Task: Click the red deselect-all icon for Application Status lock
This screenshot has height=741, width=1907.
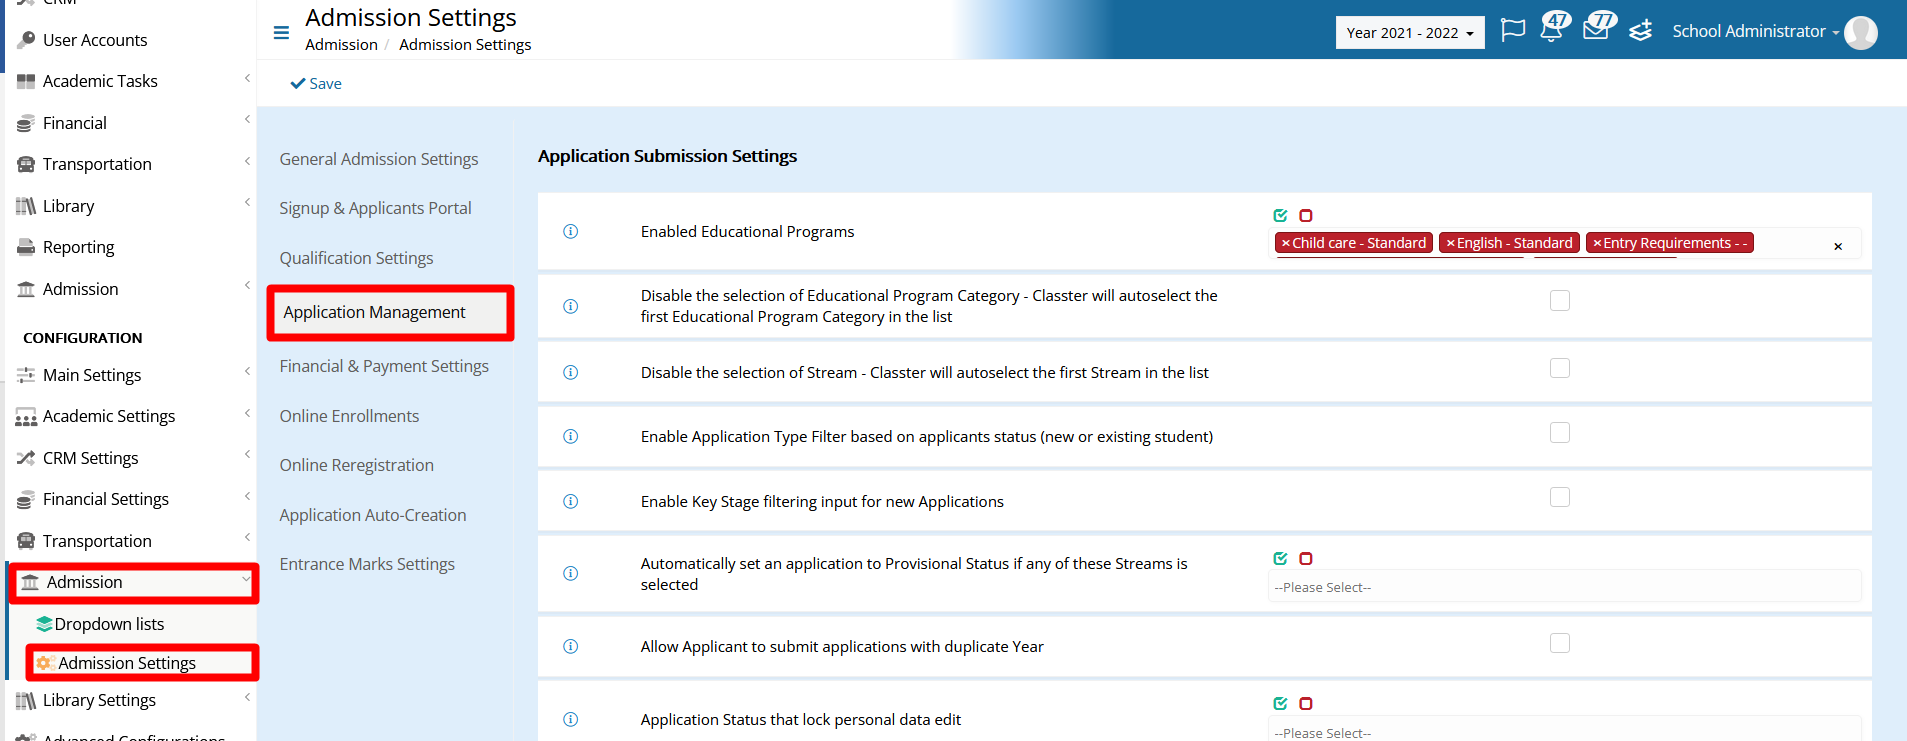Action: [x=1305, y=703]
